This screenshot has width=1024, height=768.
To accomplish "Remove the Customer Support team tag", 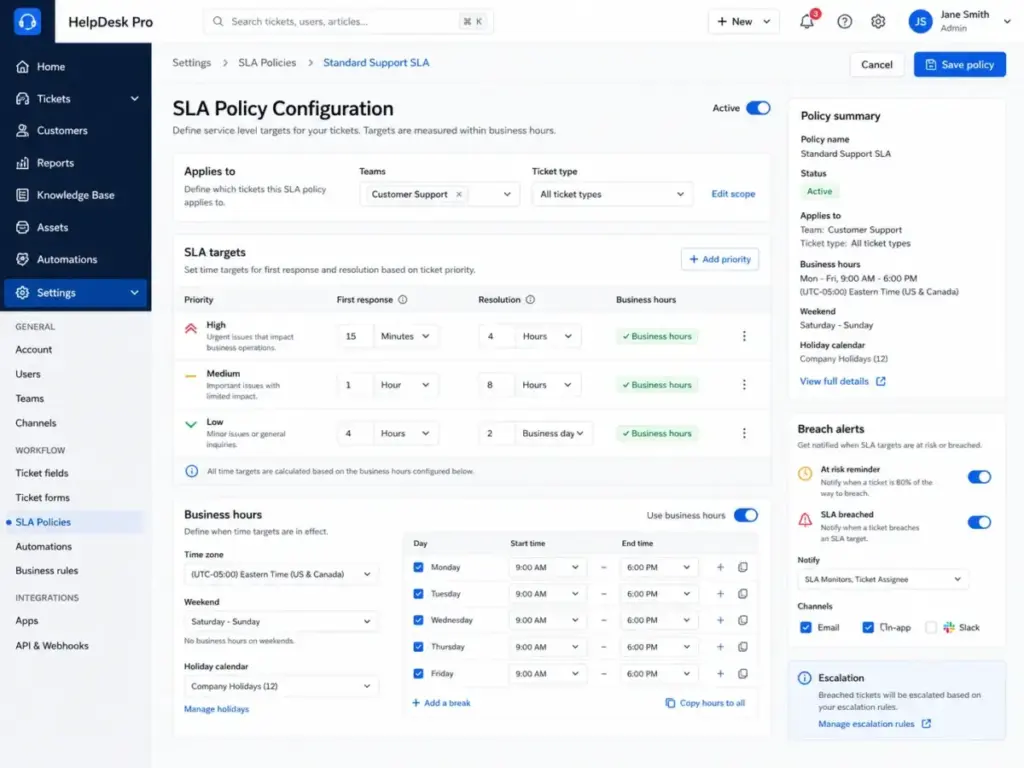I will (459, 194).
